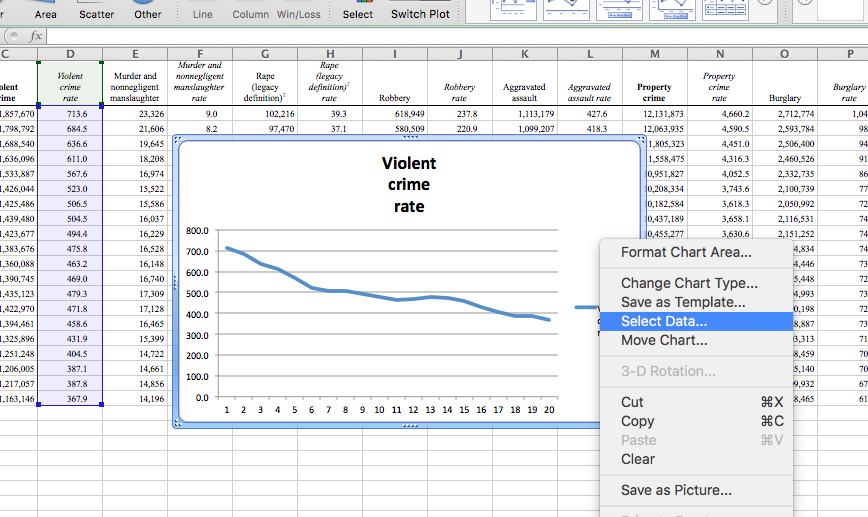Open the Area chart type dropdown
868x517 pixels.
pos(45,12)
